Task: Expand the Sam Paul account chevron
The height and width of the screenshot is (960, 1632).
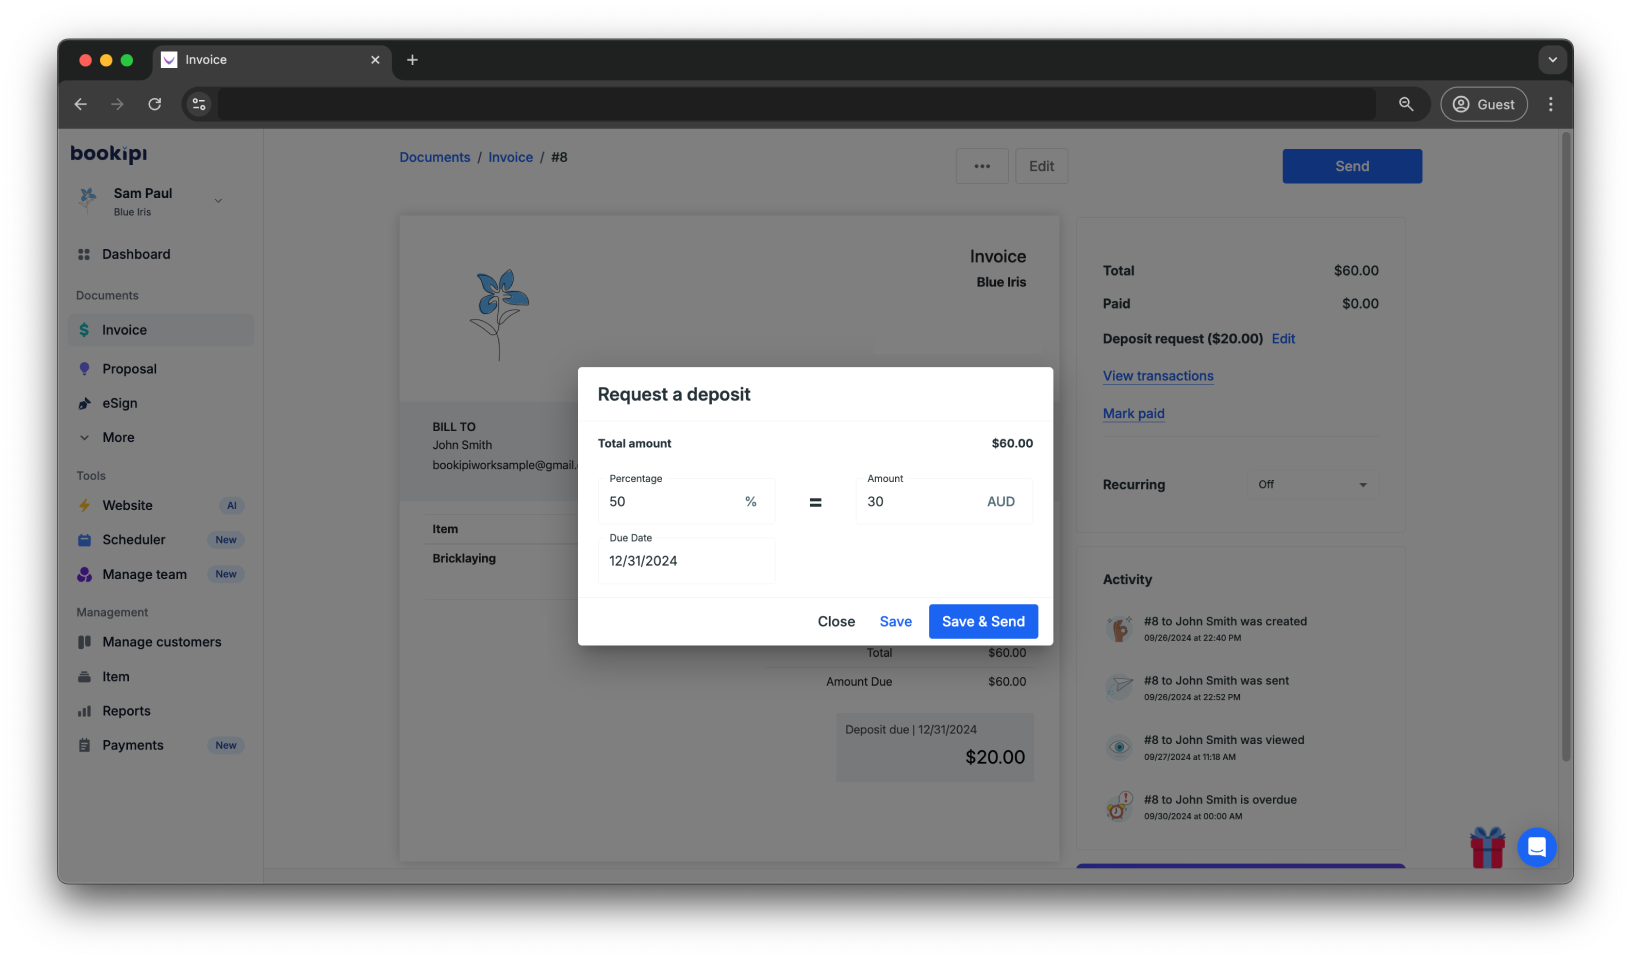Action: [x=218, y=200]
